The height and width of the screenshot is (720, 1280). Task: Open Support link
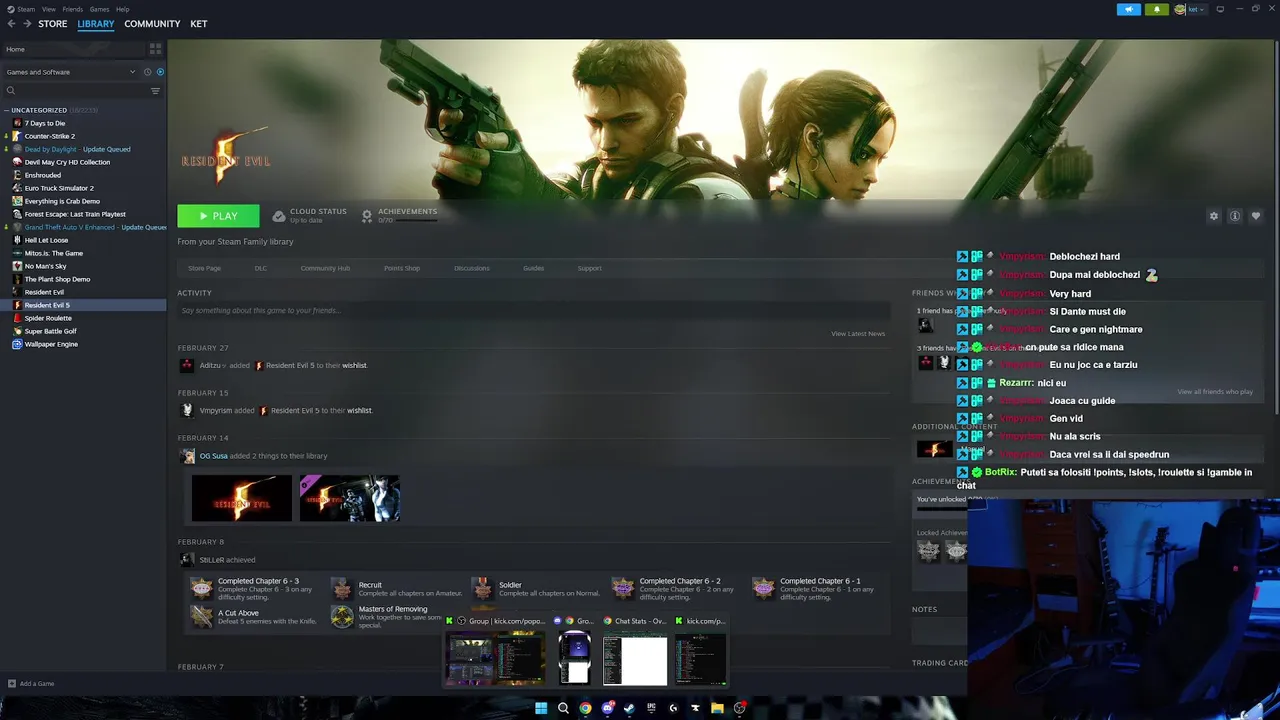pos(589,268)
